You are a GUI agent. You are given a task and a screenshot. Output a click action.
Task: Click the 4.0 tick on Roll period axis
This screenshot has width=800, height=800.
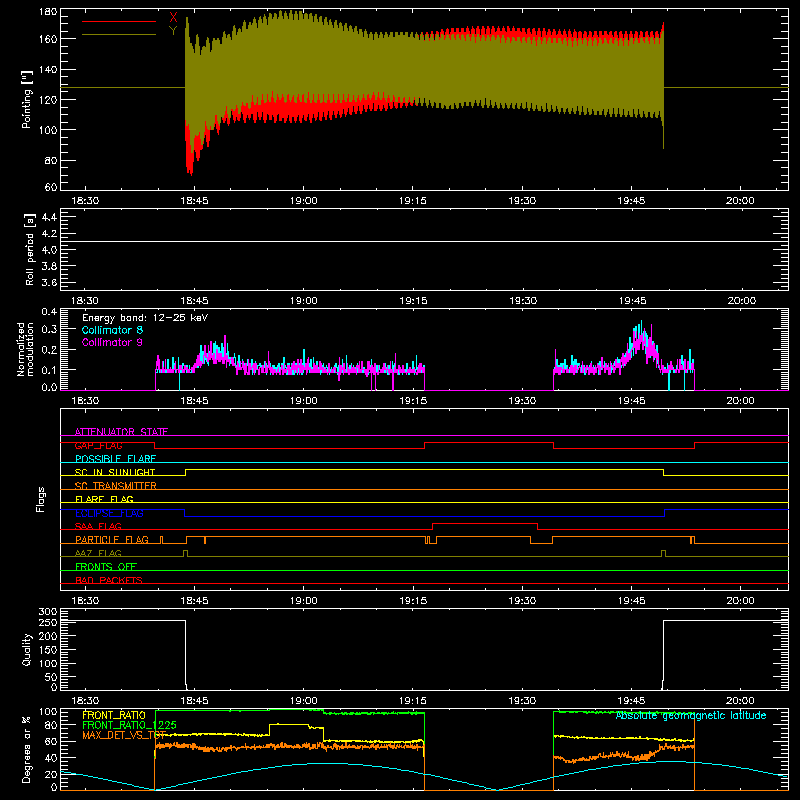tap(49, 250)
